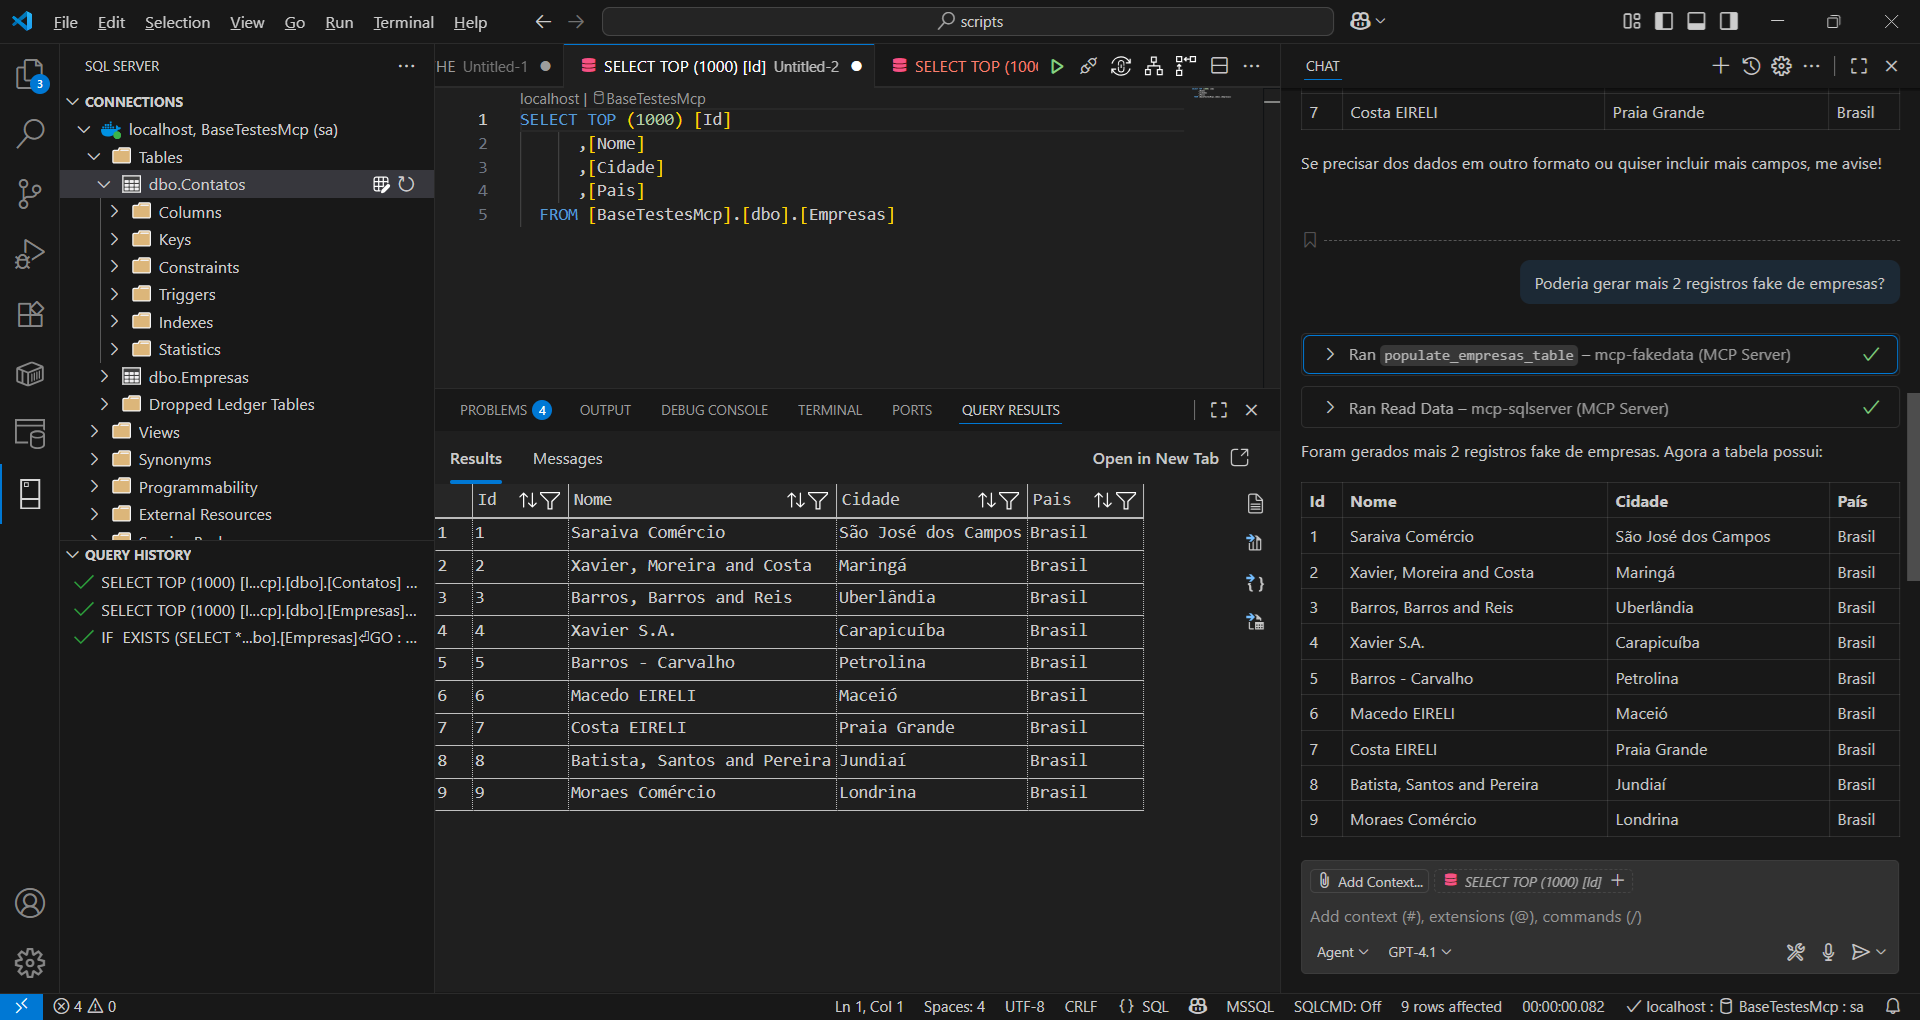Click the chat panel vertical scrollbar
Screen dimensions: 1920x1020
pos(1912,487)
